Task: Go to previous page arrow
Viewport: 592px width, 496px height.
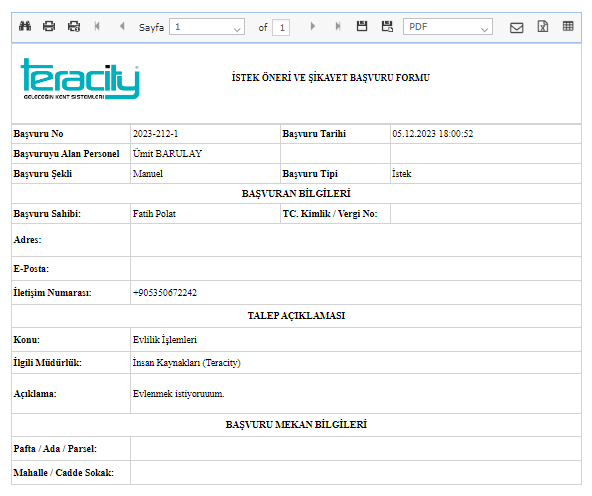Action: click(122, 26)
